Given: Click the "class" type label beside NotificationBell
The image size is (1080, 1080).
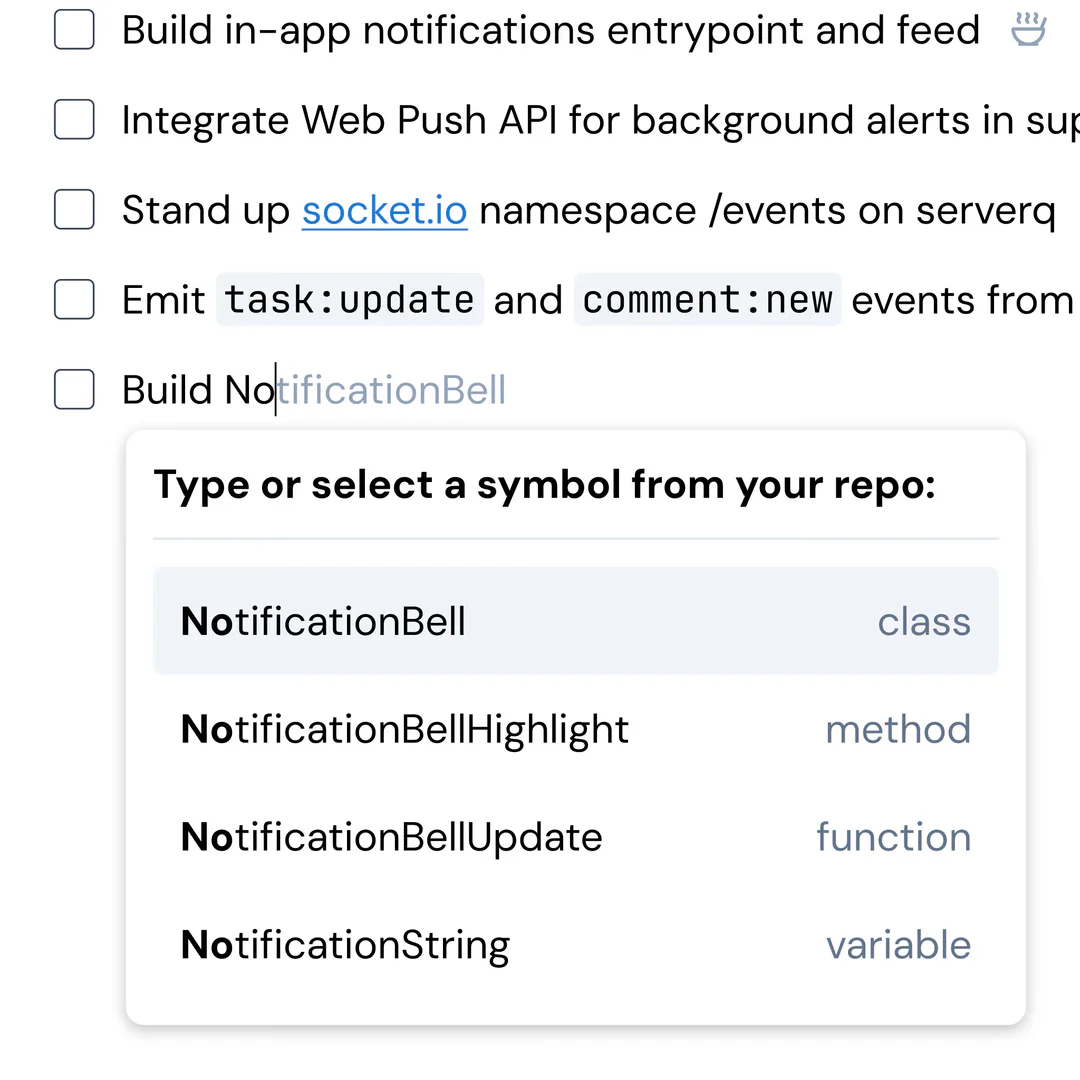Looking at the screenshot, I should pos(923,621).
